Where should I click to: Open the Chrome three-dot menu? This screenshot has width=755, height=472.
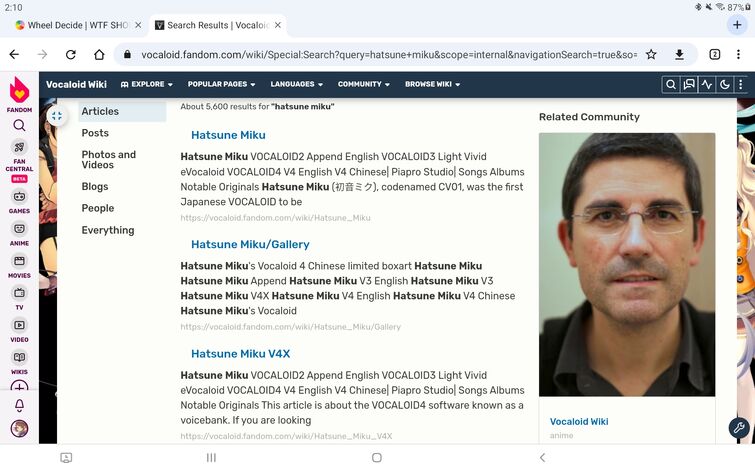click(x=738, y=54)
